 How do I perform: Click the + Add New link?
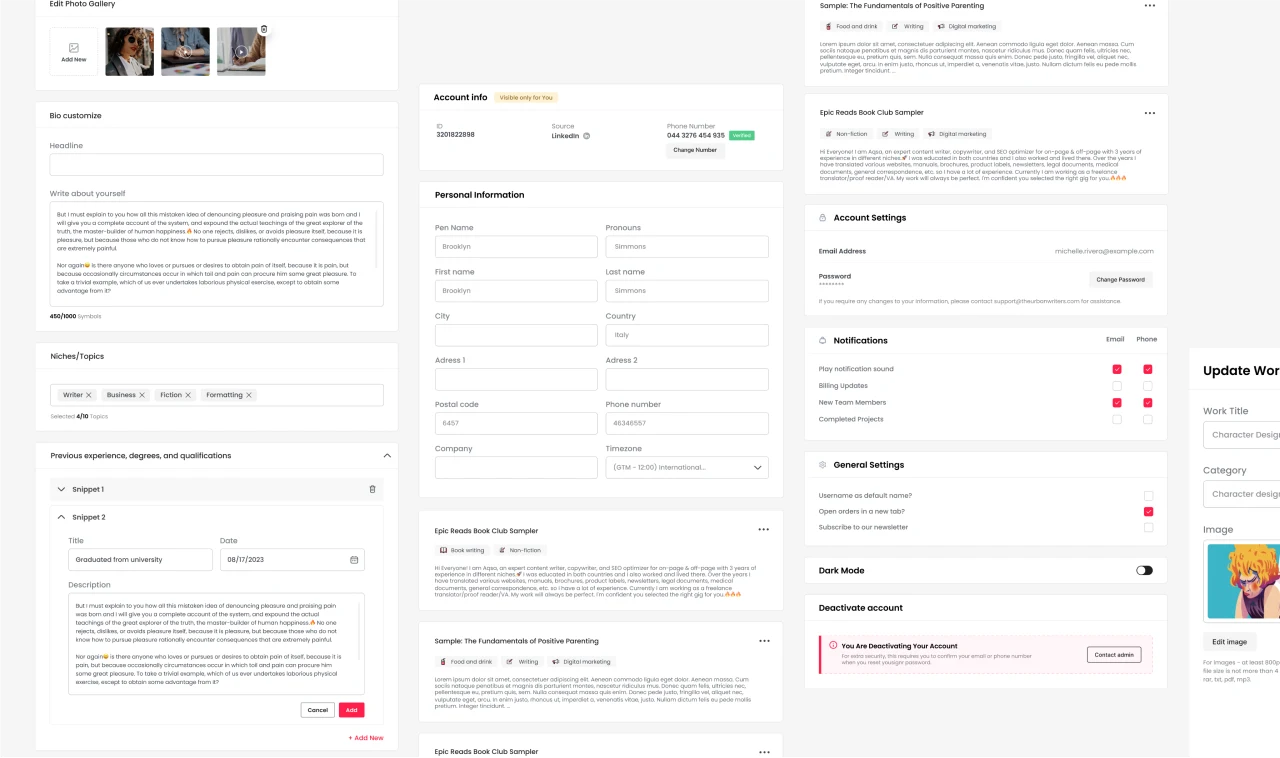click(x=366, y=738)
